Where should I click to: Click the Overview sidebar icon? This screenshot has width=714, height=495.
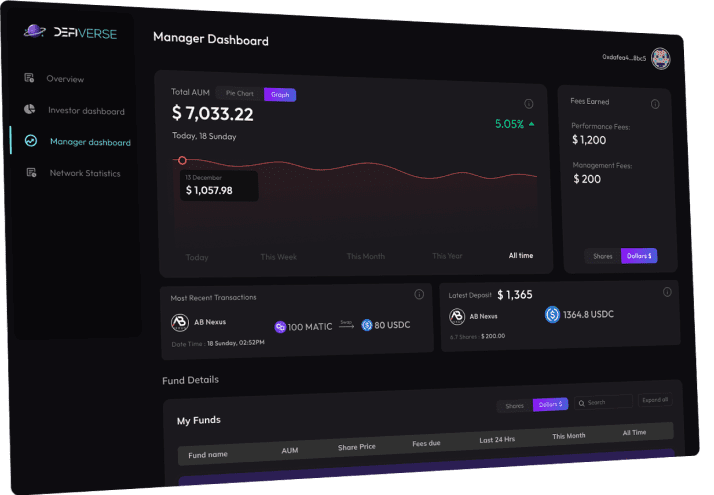click(x=30, y=78)
